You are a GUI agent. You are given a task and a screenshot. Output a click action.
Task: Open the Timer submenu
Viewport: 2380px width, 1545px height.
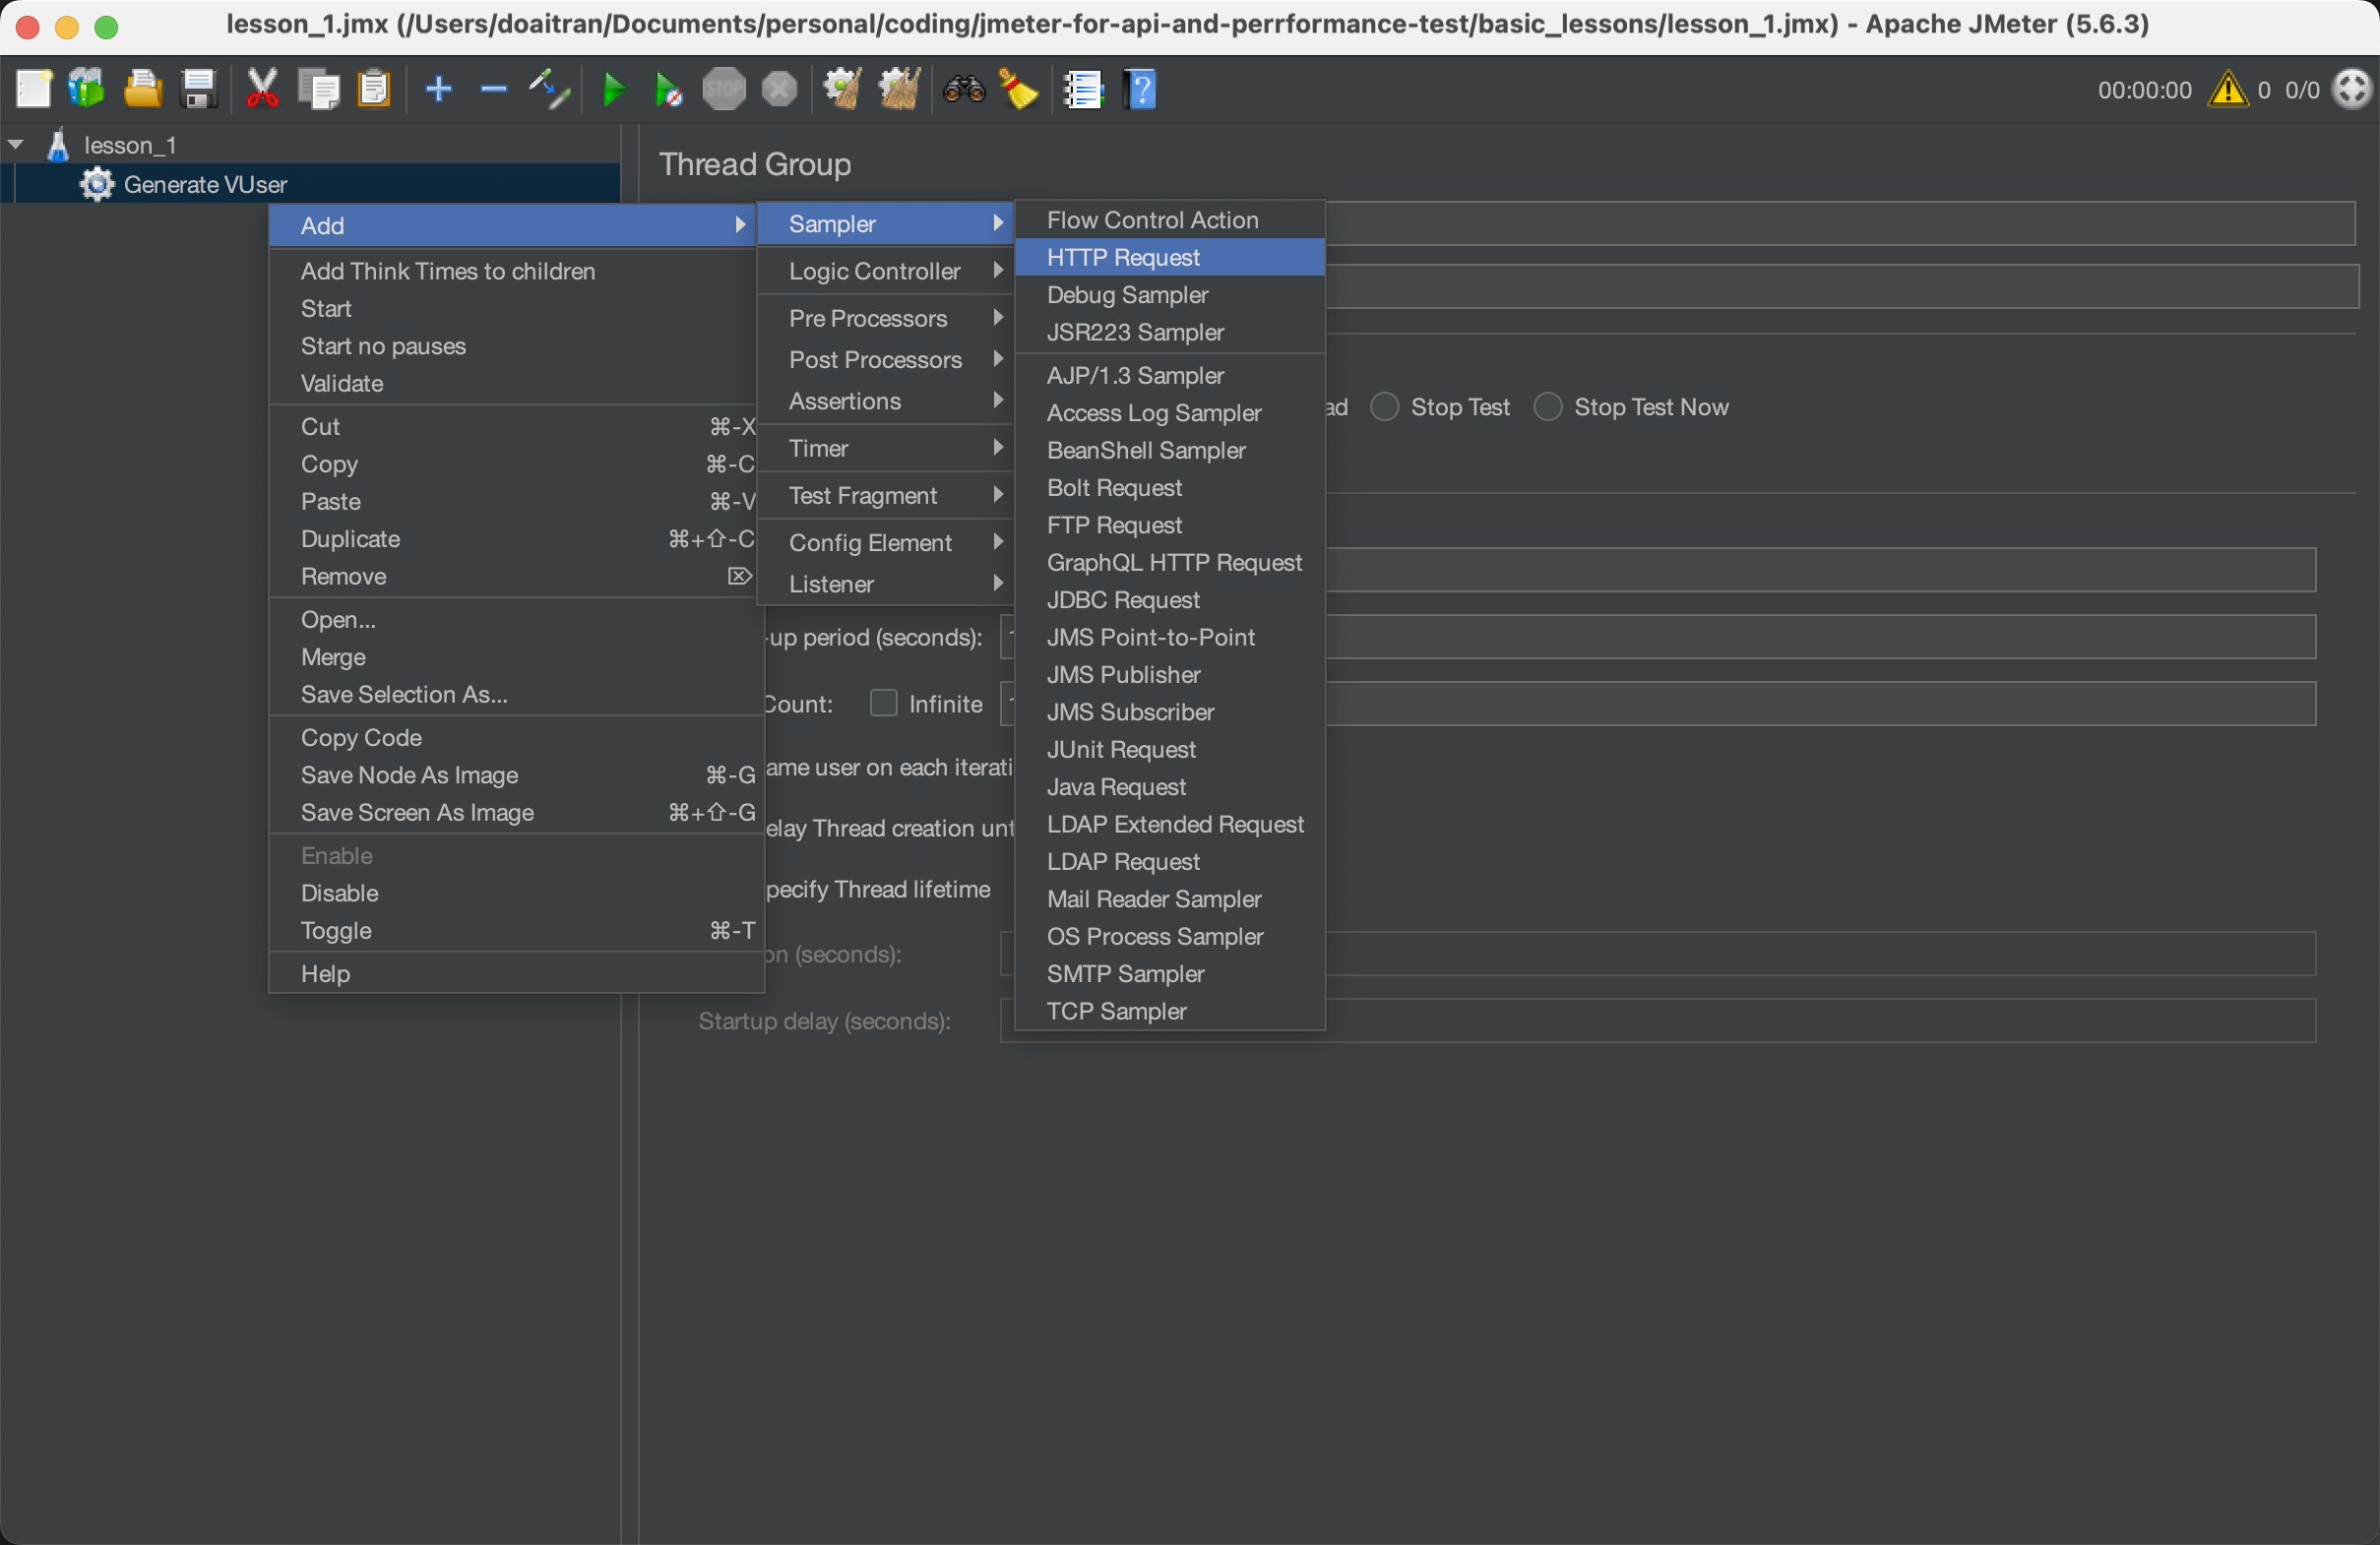(x=885, y=448)
